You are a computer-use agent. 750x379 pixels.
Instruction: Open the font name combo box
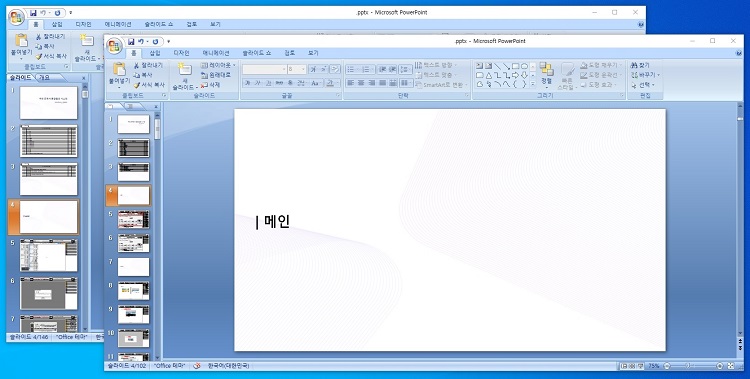[x=264, y=69]
